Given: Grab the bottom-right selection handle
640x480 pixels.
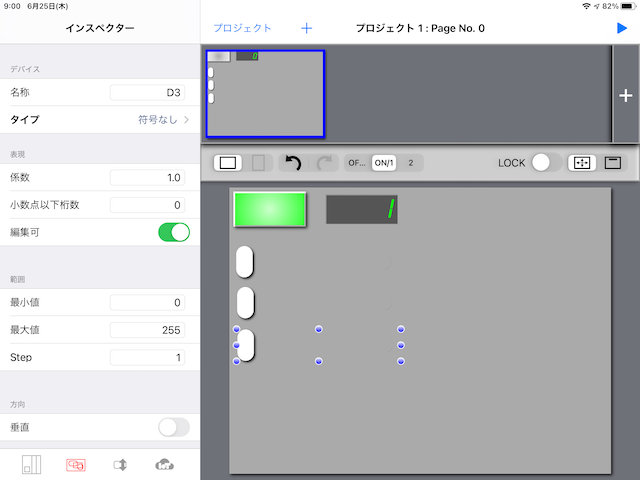Looking at the screenshot, I should [x=401, y=361].
